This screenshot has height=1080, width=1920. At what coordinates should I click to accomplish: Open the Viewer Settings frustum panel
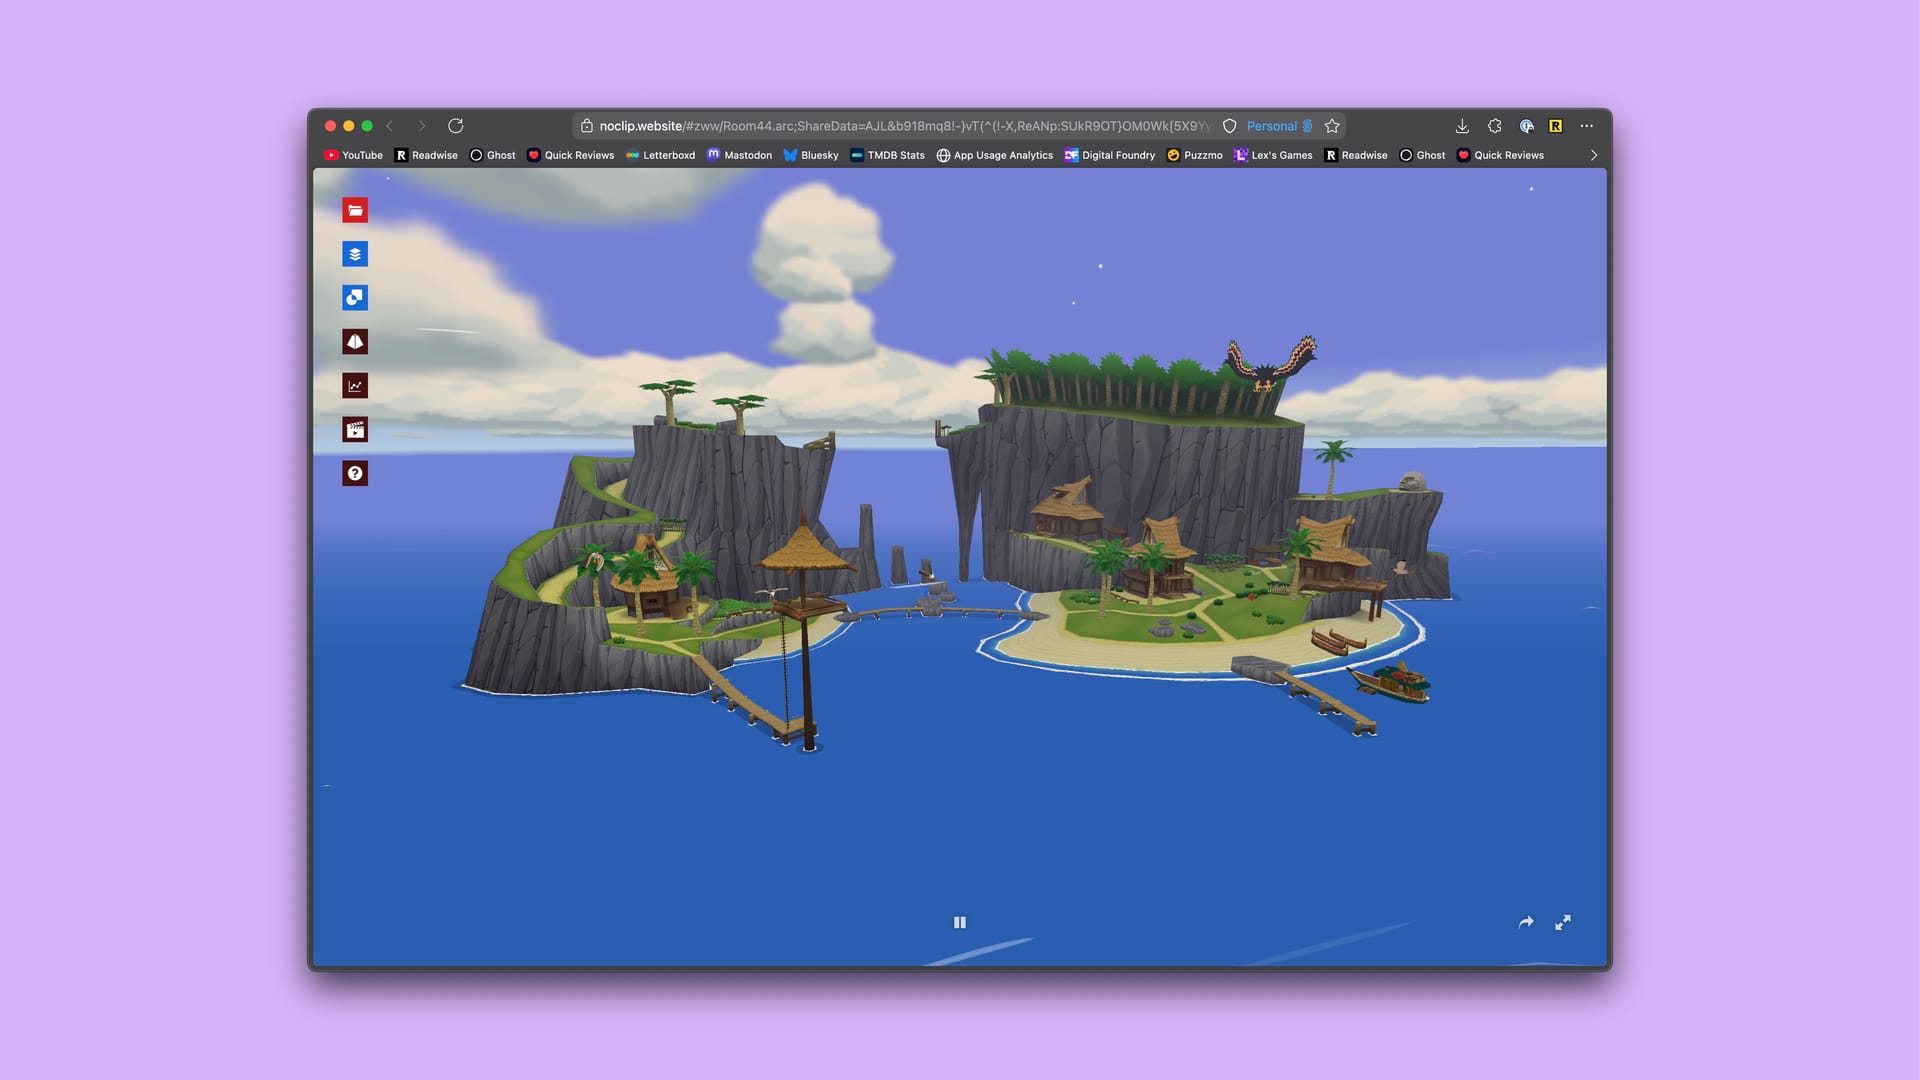click(x=355, y=342)
